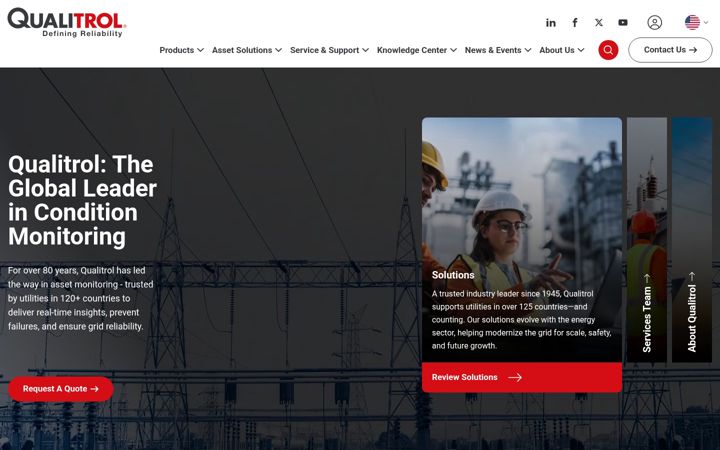Open the Service & Support menu
Screen dimensions: 720x450
329,50
